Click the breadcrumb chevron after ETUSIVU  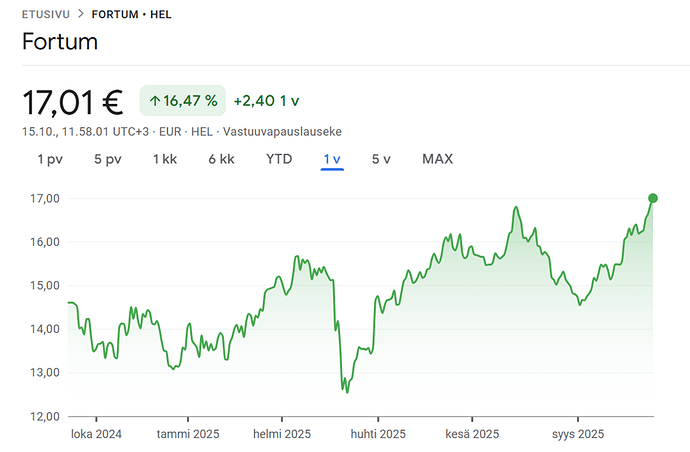coord(81,15)
